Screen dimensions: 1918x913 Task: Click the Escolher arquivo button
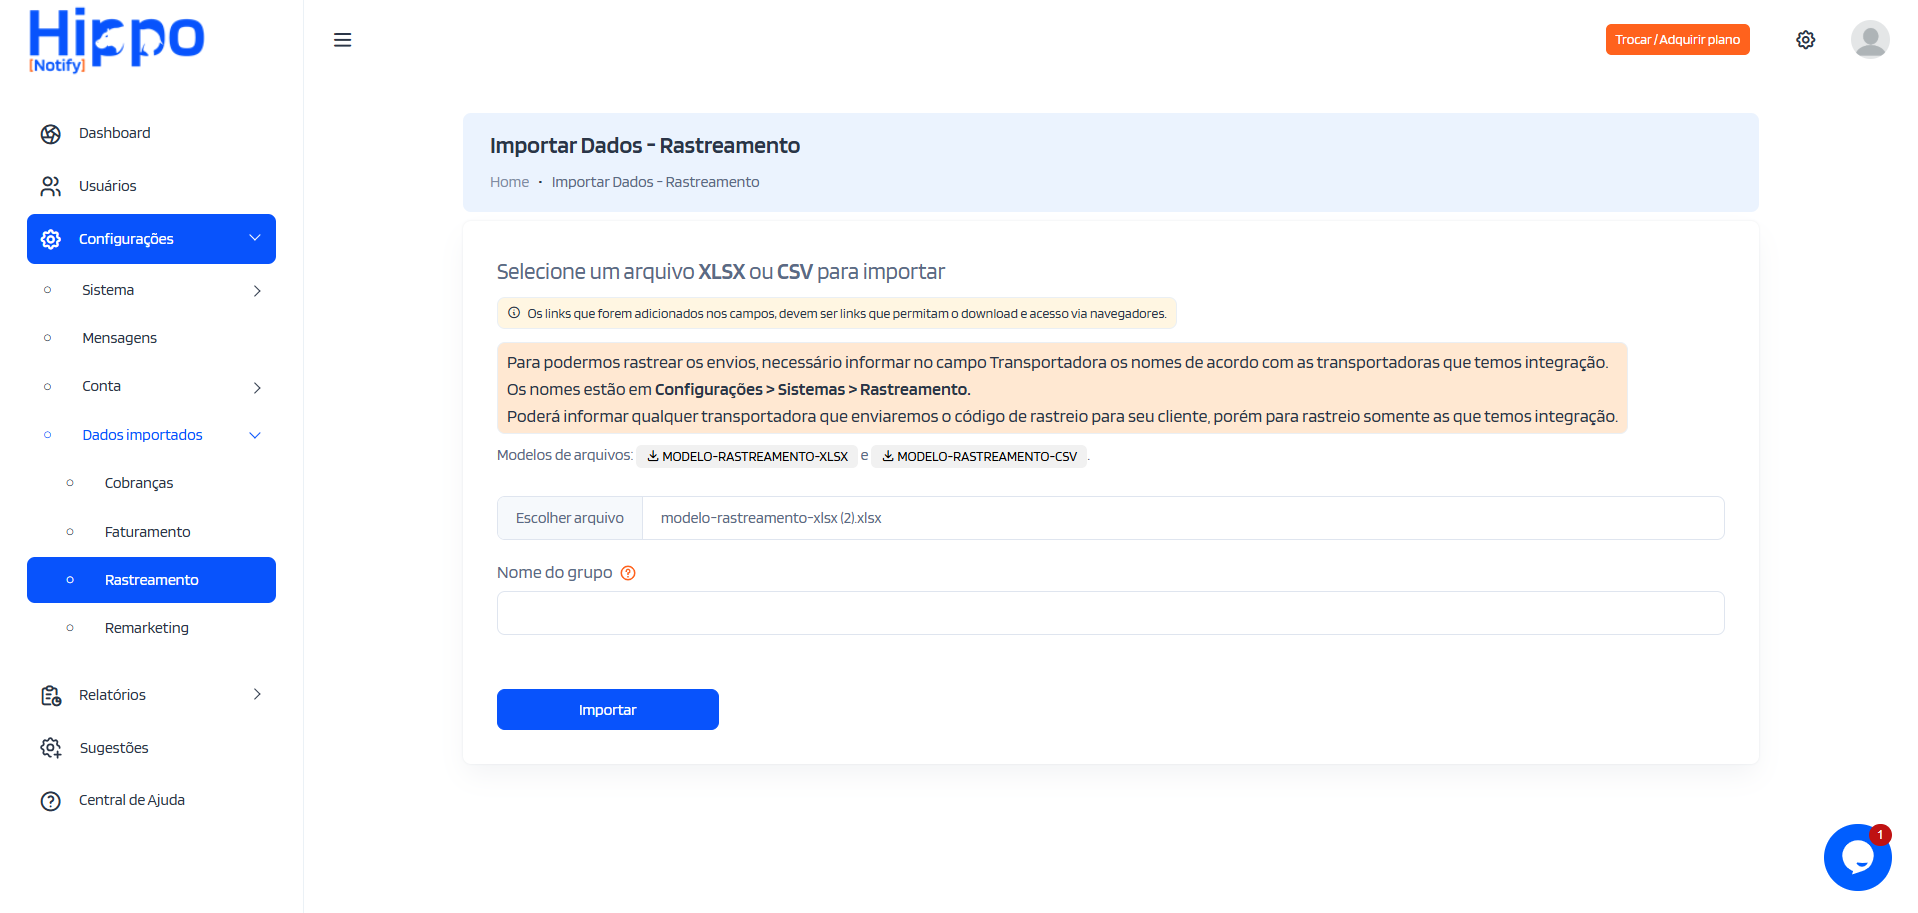[x=570, y=518]
